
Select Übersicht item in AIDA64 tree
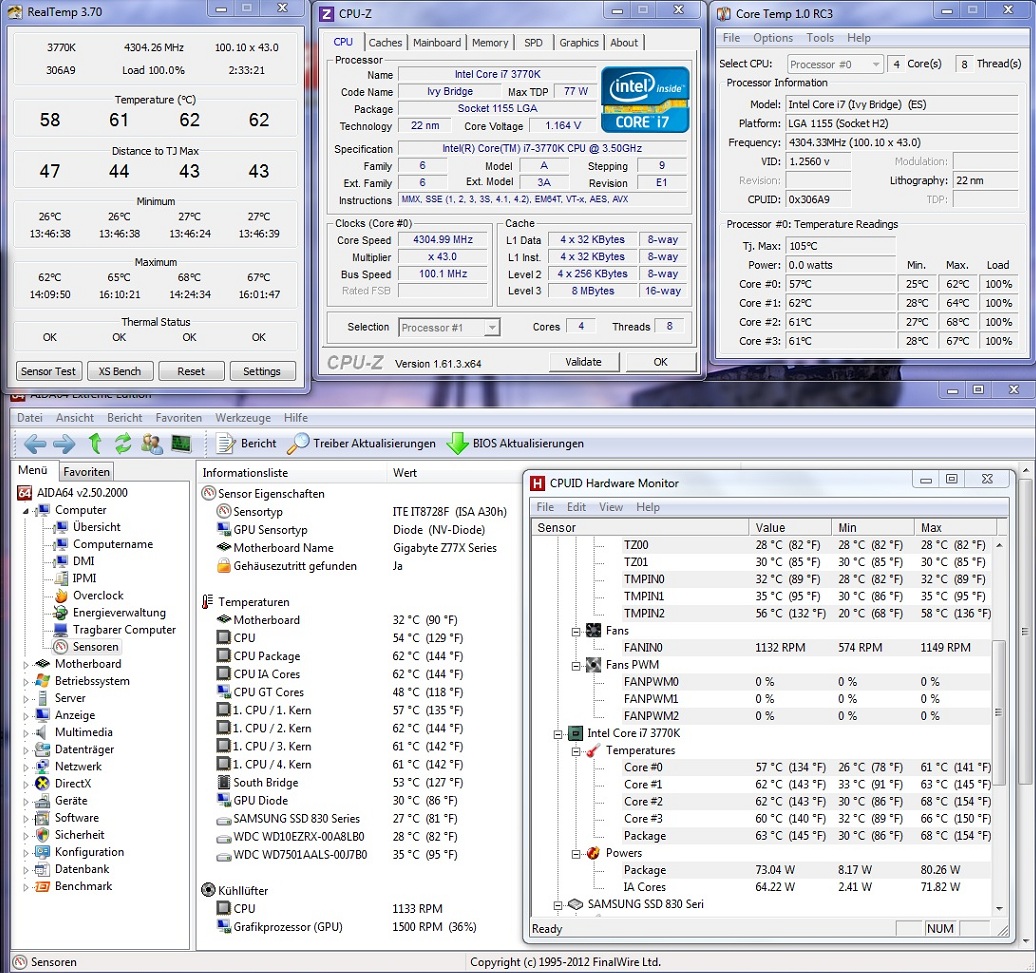[x=96, y=527]
